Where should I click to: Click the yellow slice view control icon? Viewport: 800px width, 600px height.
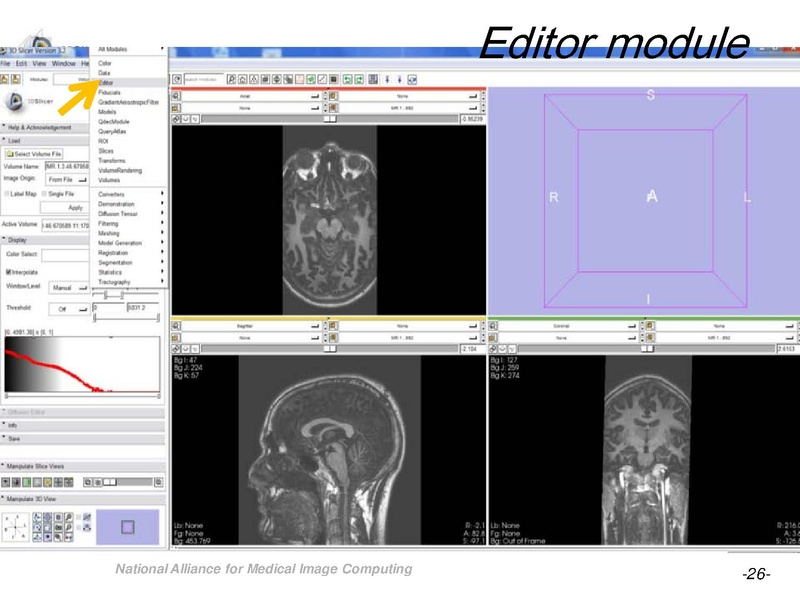(x=47, y=482)
